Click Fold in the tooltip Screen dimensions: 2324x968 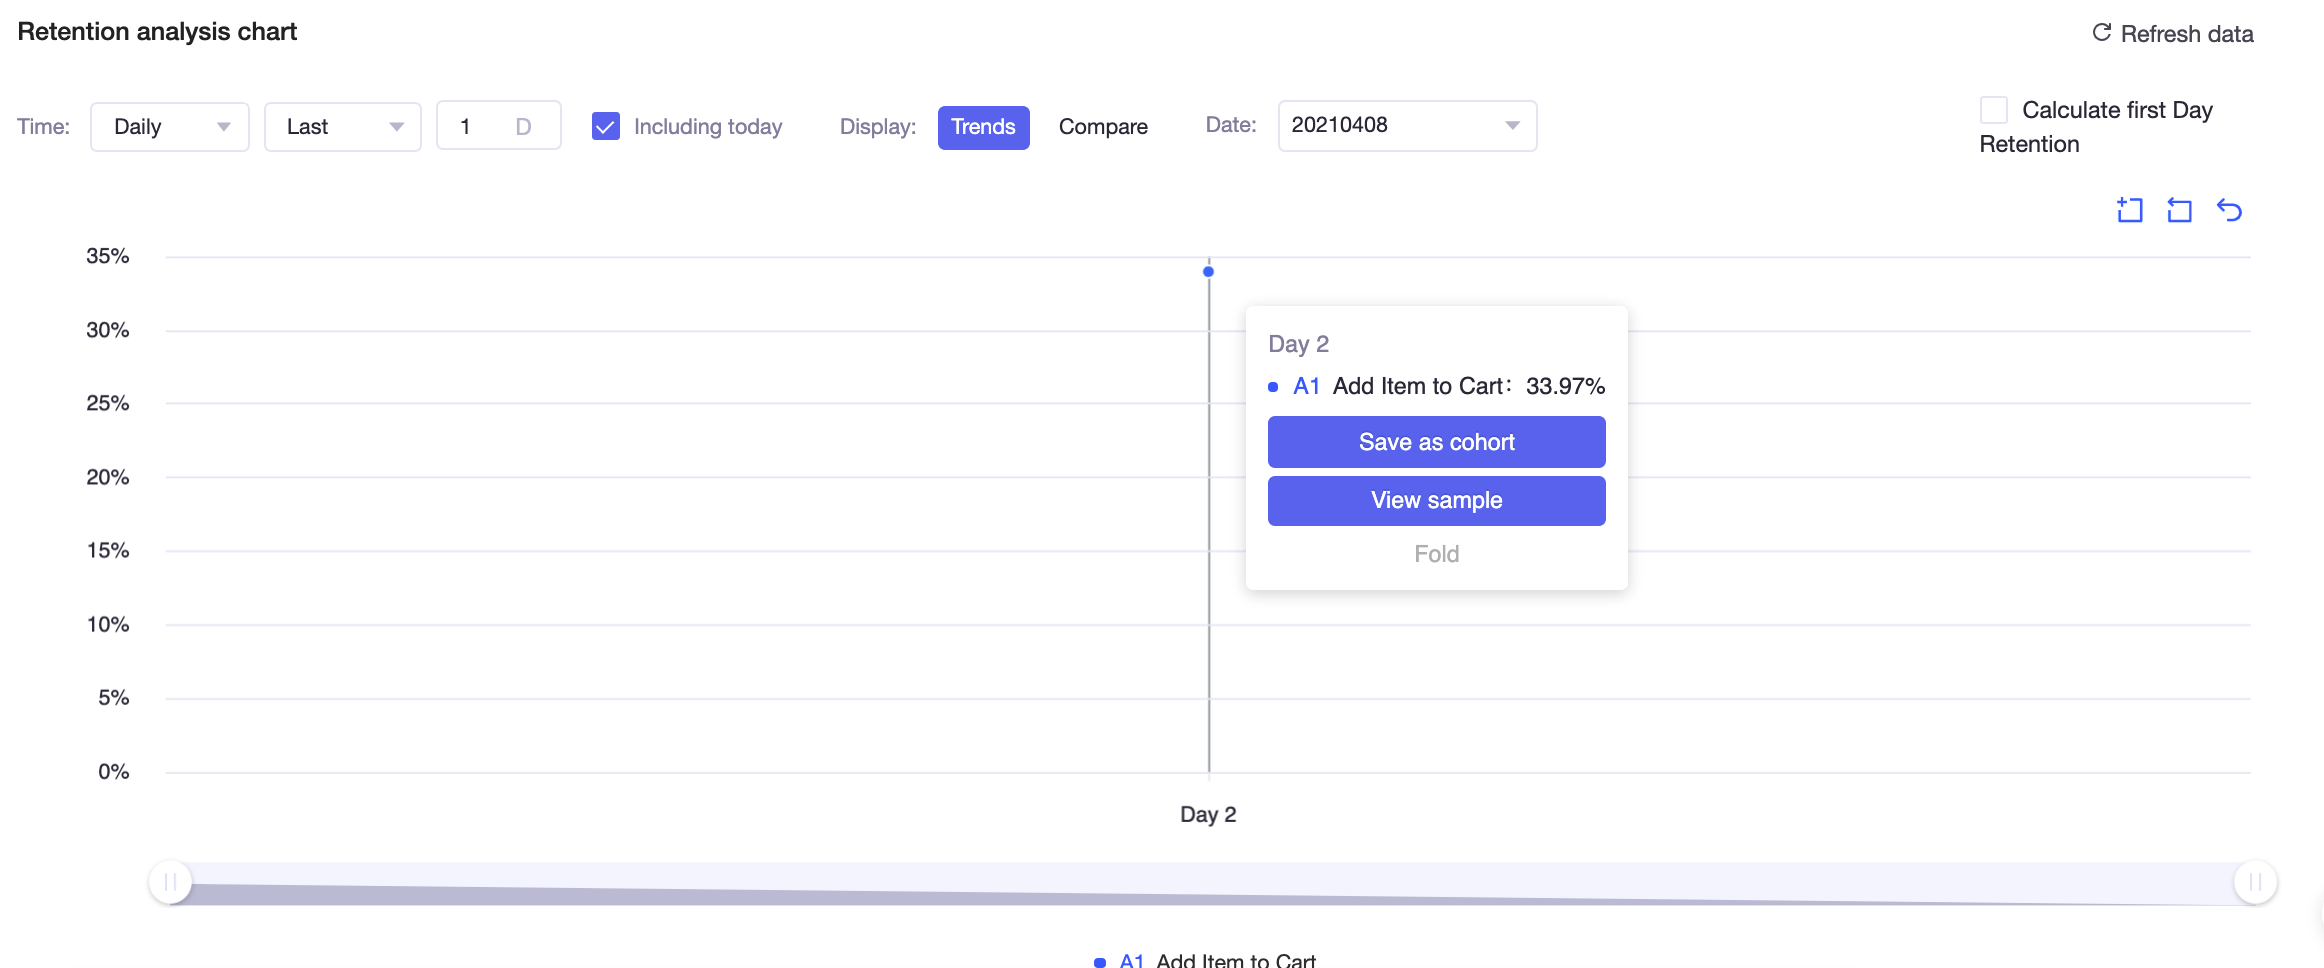coord(1436,554)
